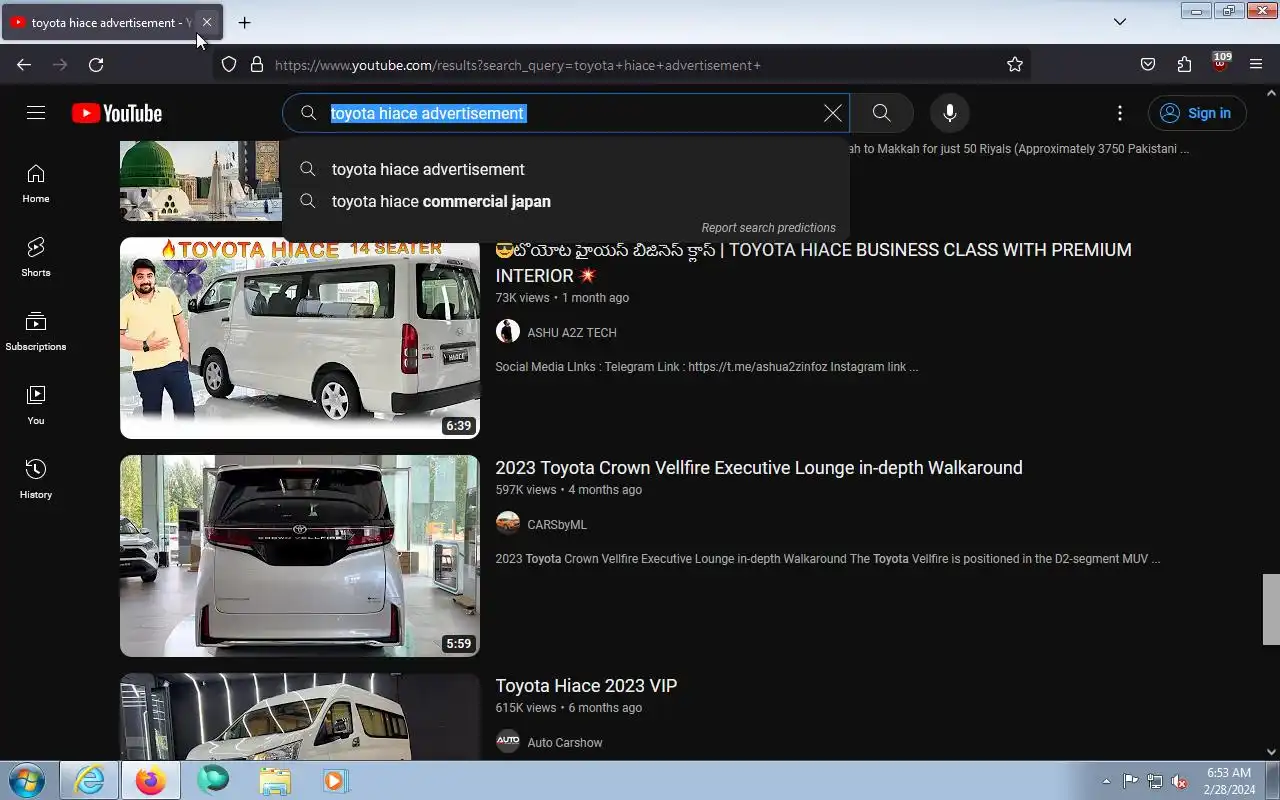Viewport: 1280px width, 800px height.
Task: Go back with the browser back arrow
Action: click(24, 64)
